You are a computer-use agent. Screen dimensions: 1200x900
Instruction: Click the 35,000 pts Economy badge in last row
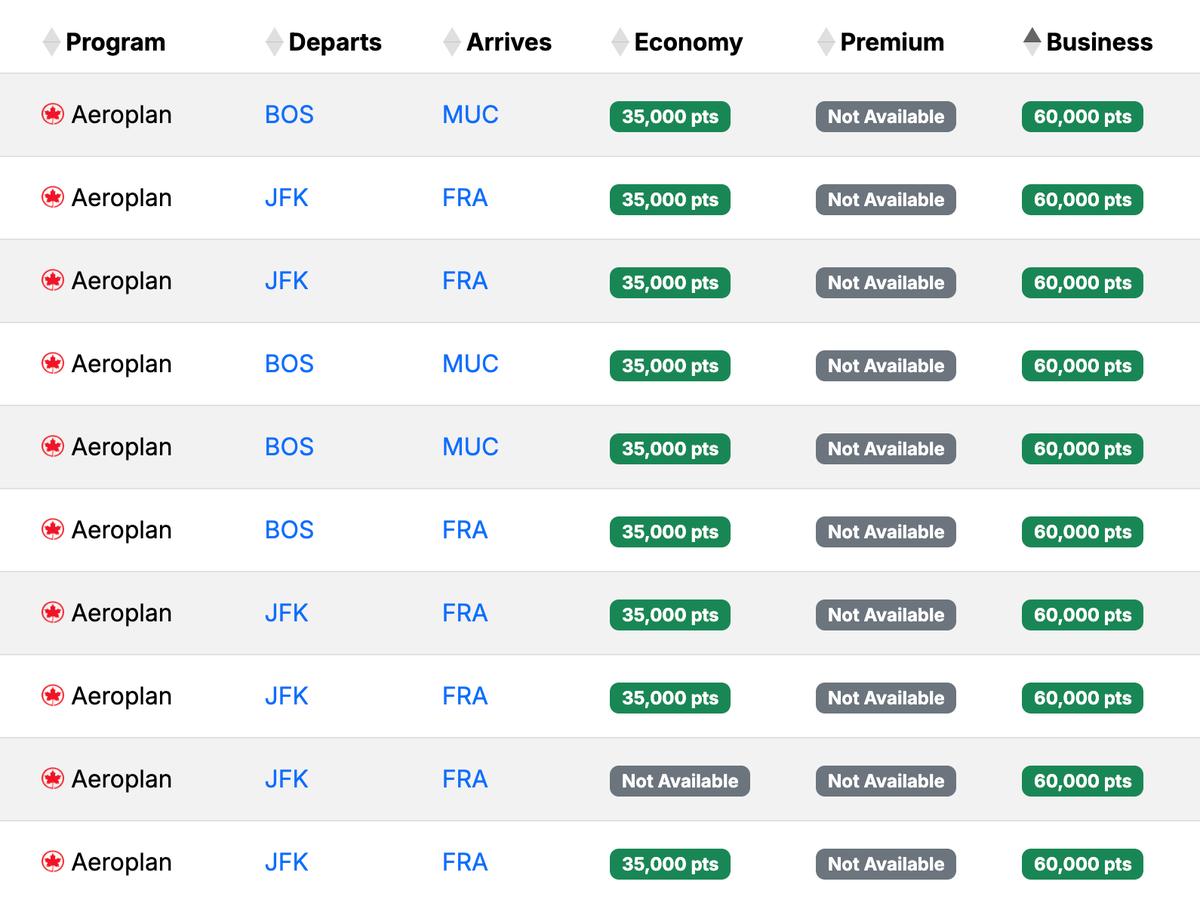670,864
